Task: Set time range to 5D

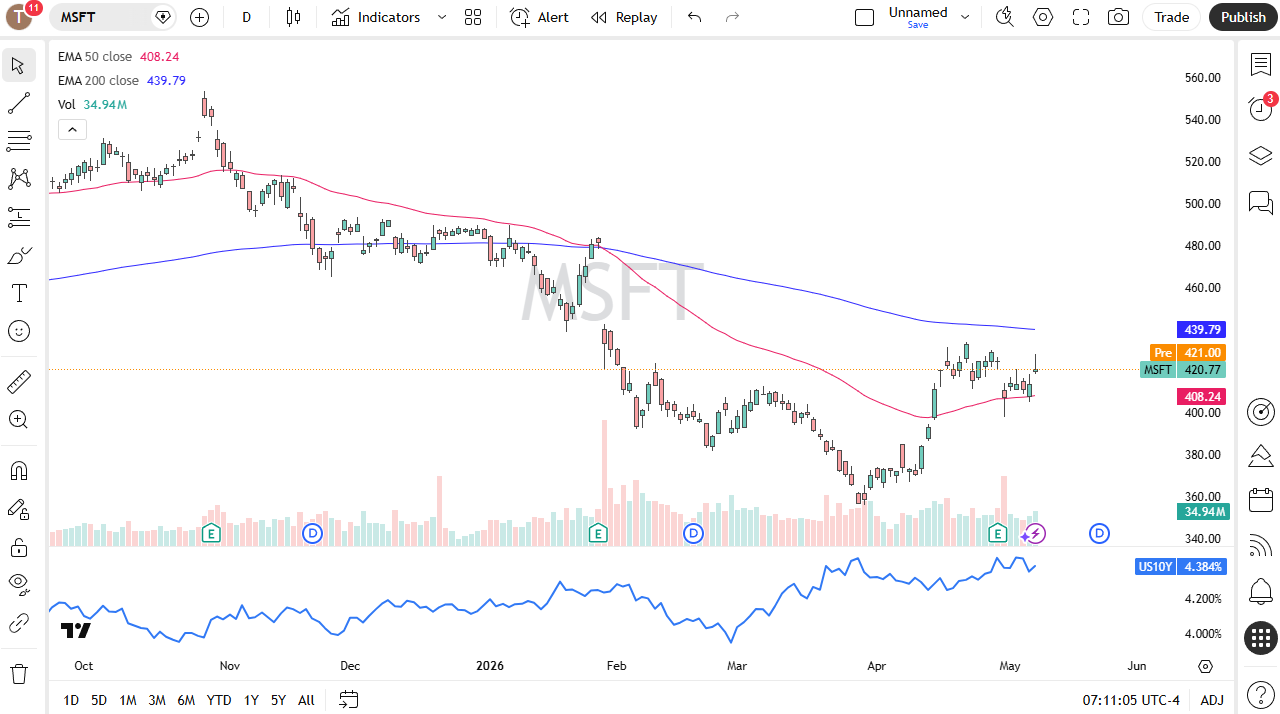Action: pyautogui.click(x=99, y=700)
